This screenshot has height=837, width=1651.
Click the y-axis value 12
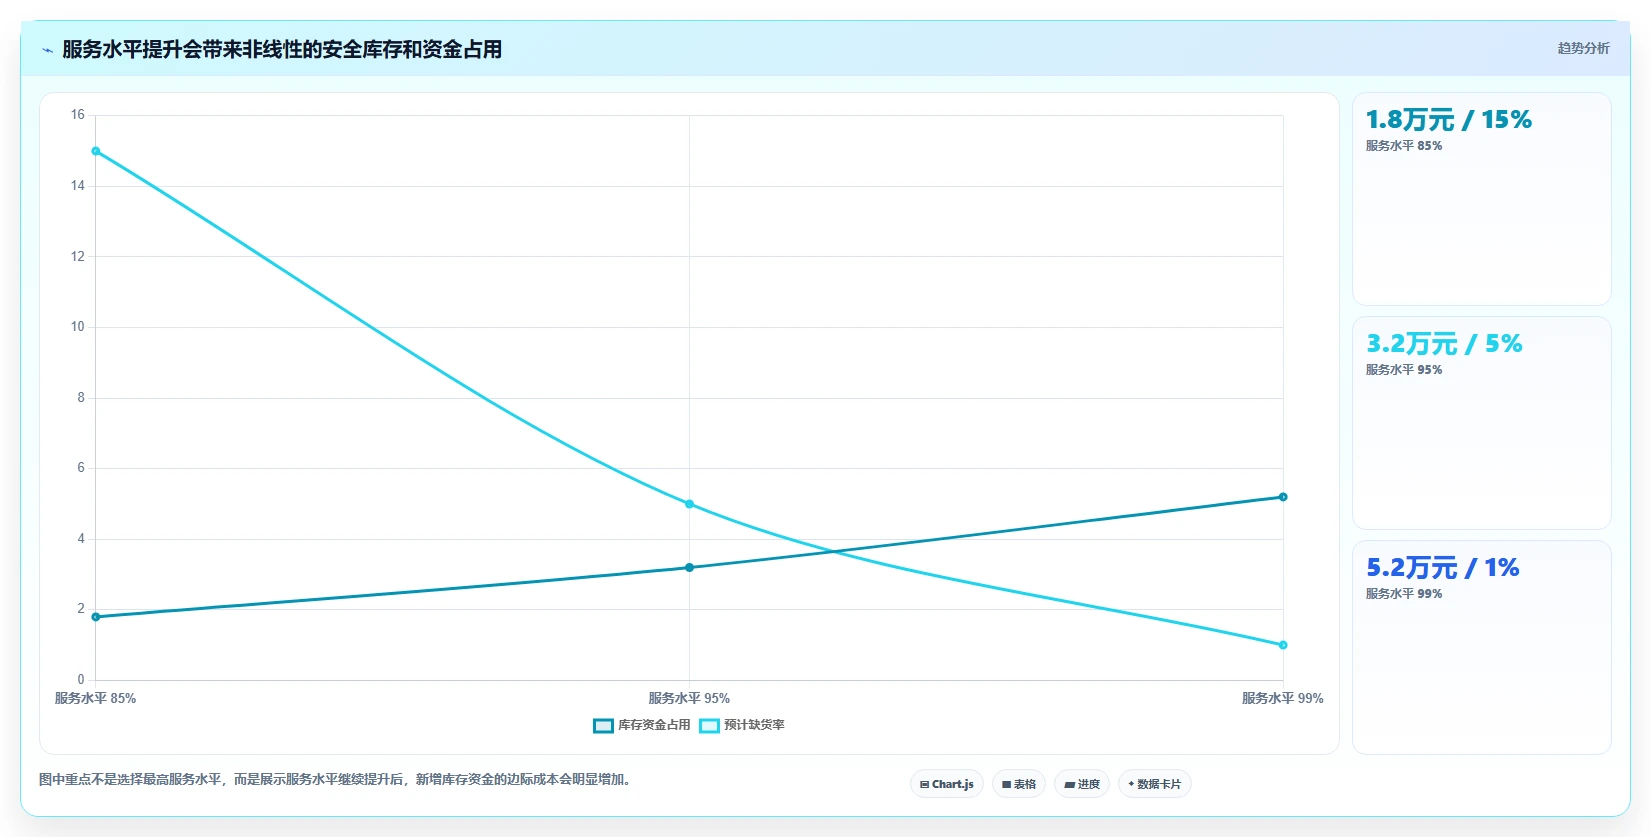tap(78, 257)
